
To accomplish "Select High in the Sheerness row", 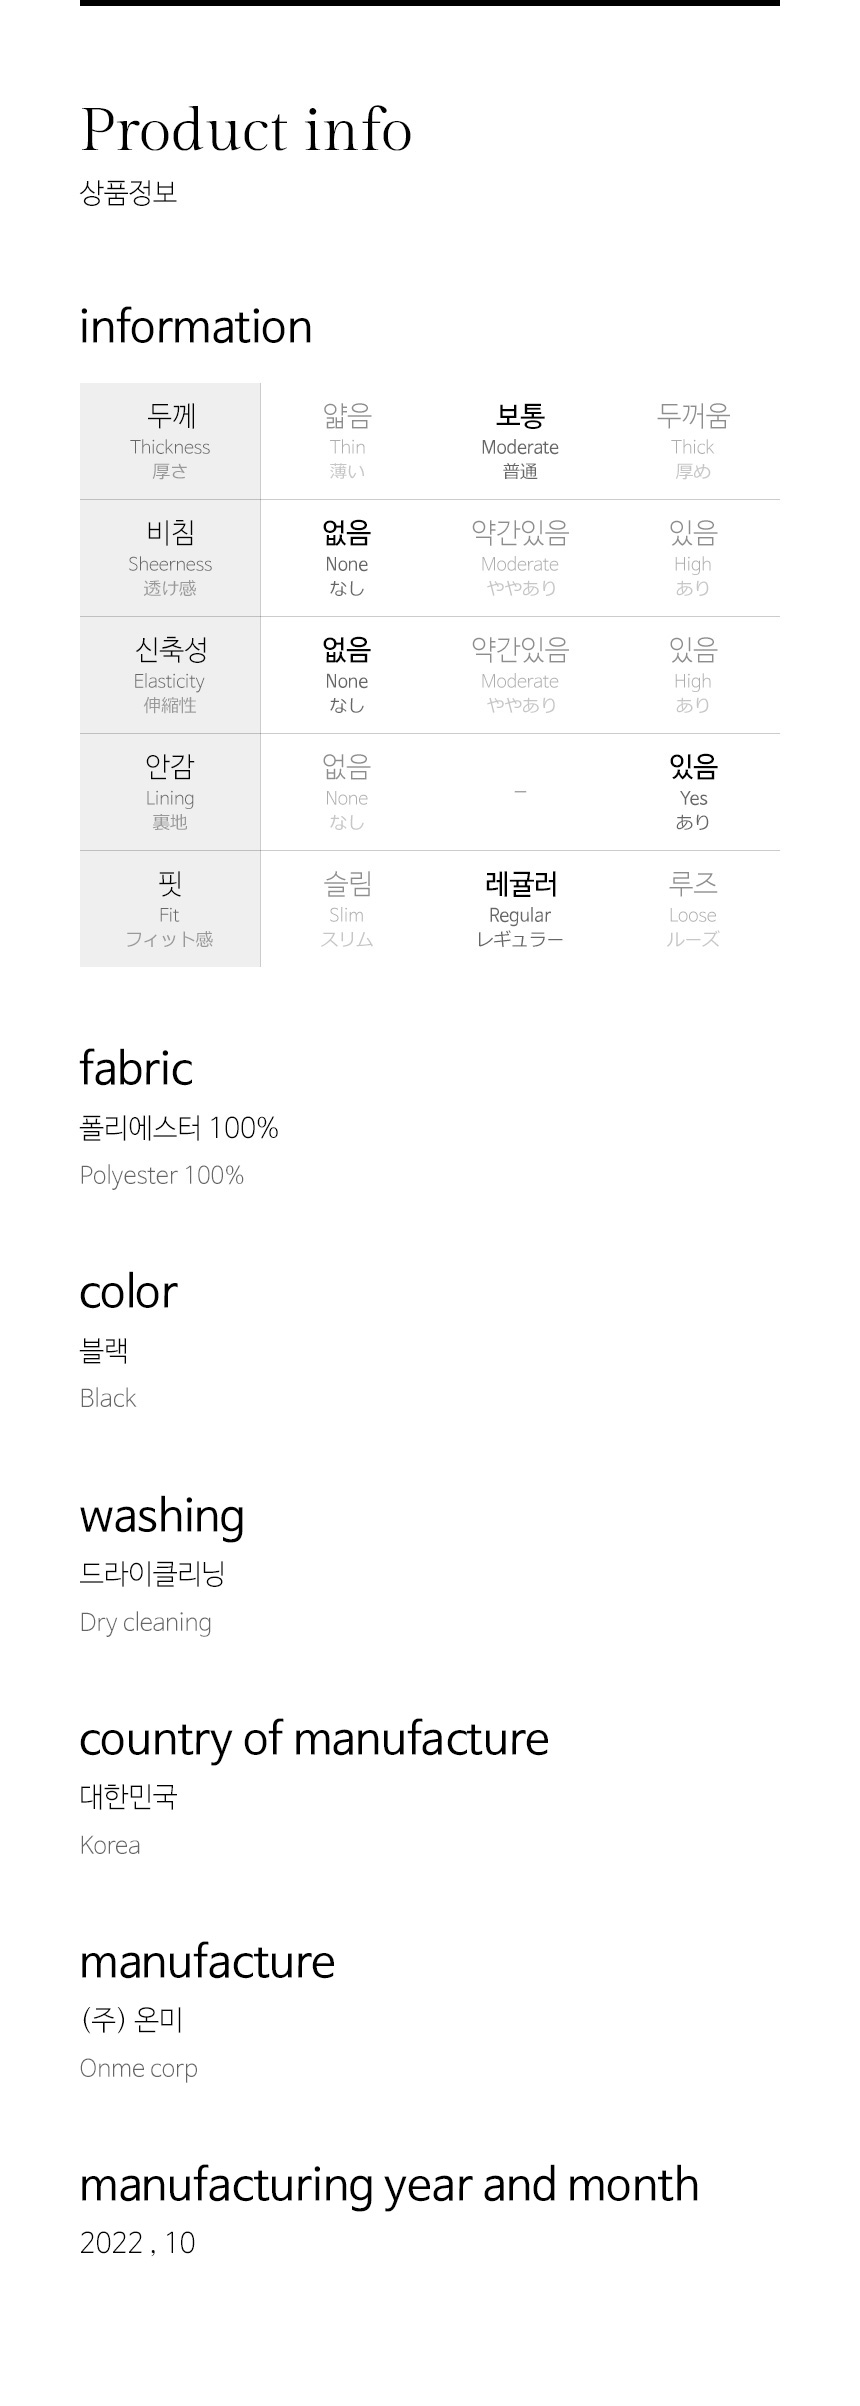I will (693, 558).
